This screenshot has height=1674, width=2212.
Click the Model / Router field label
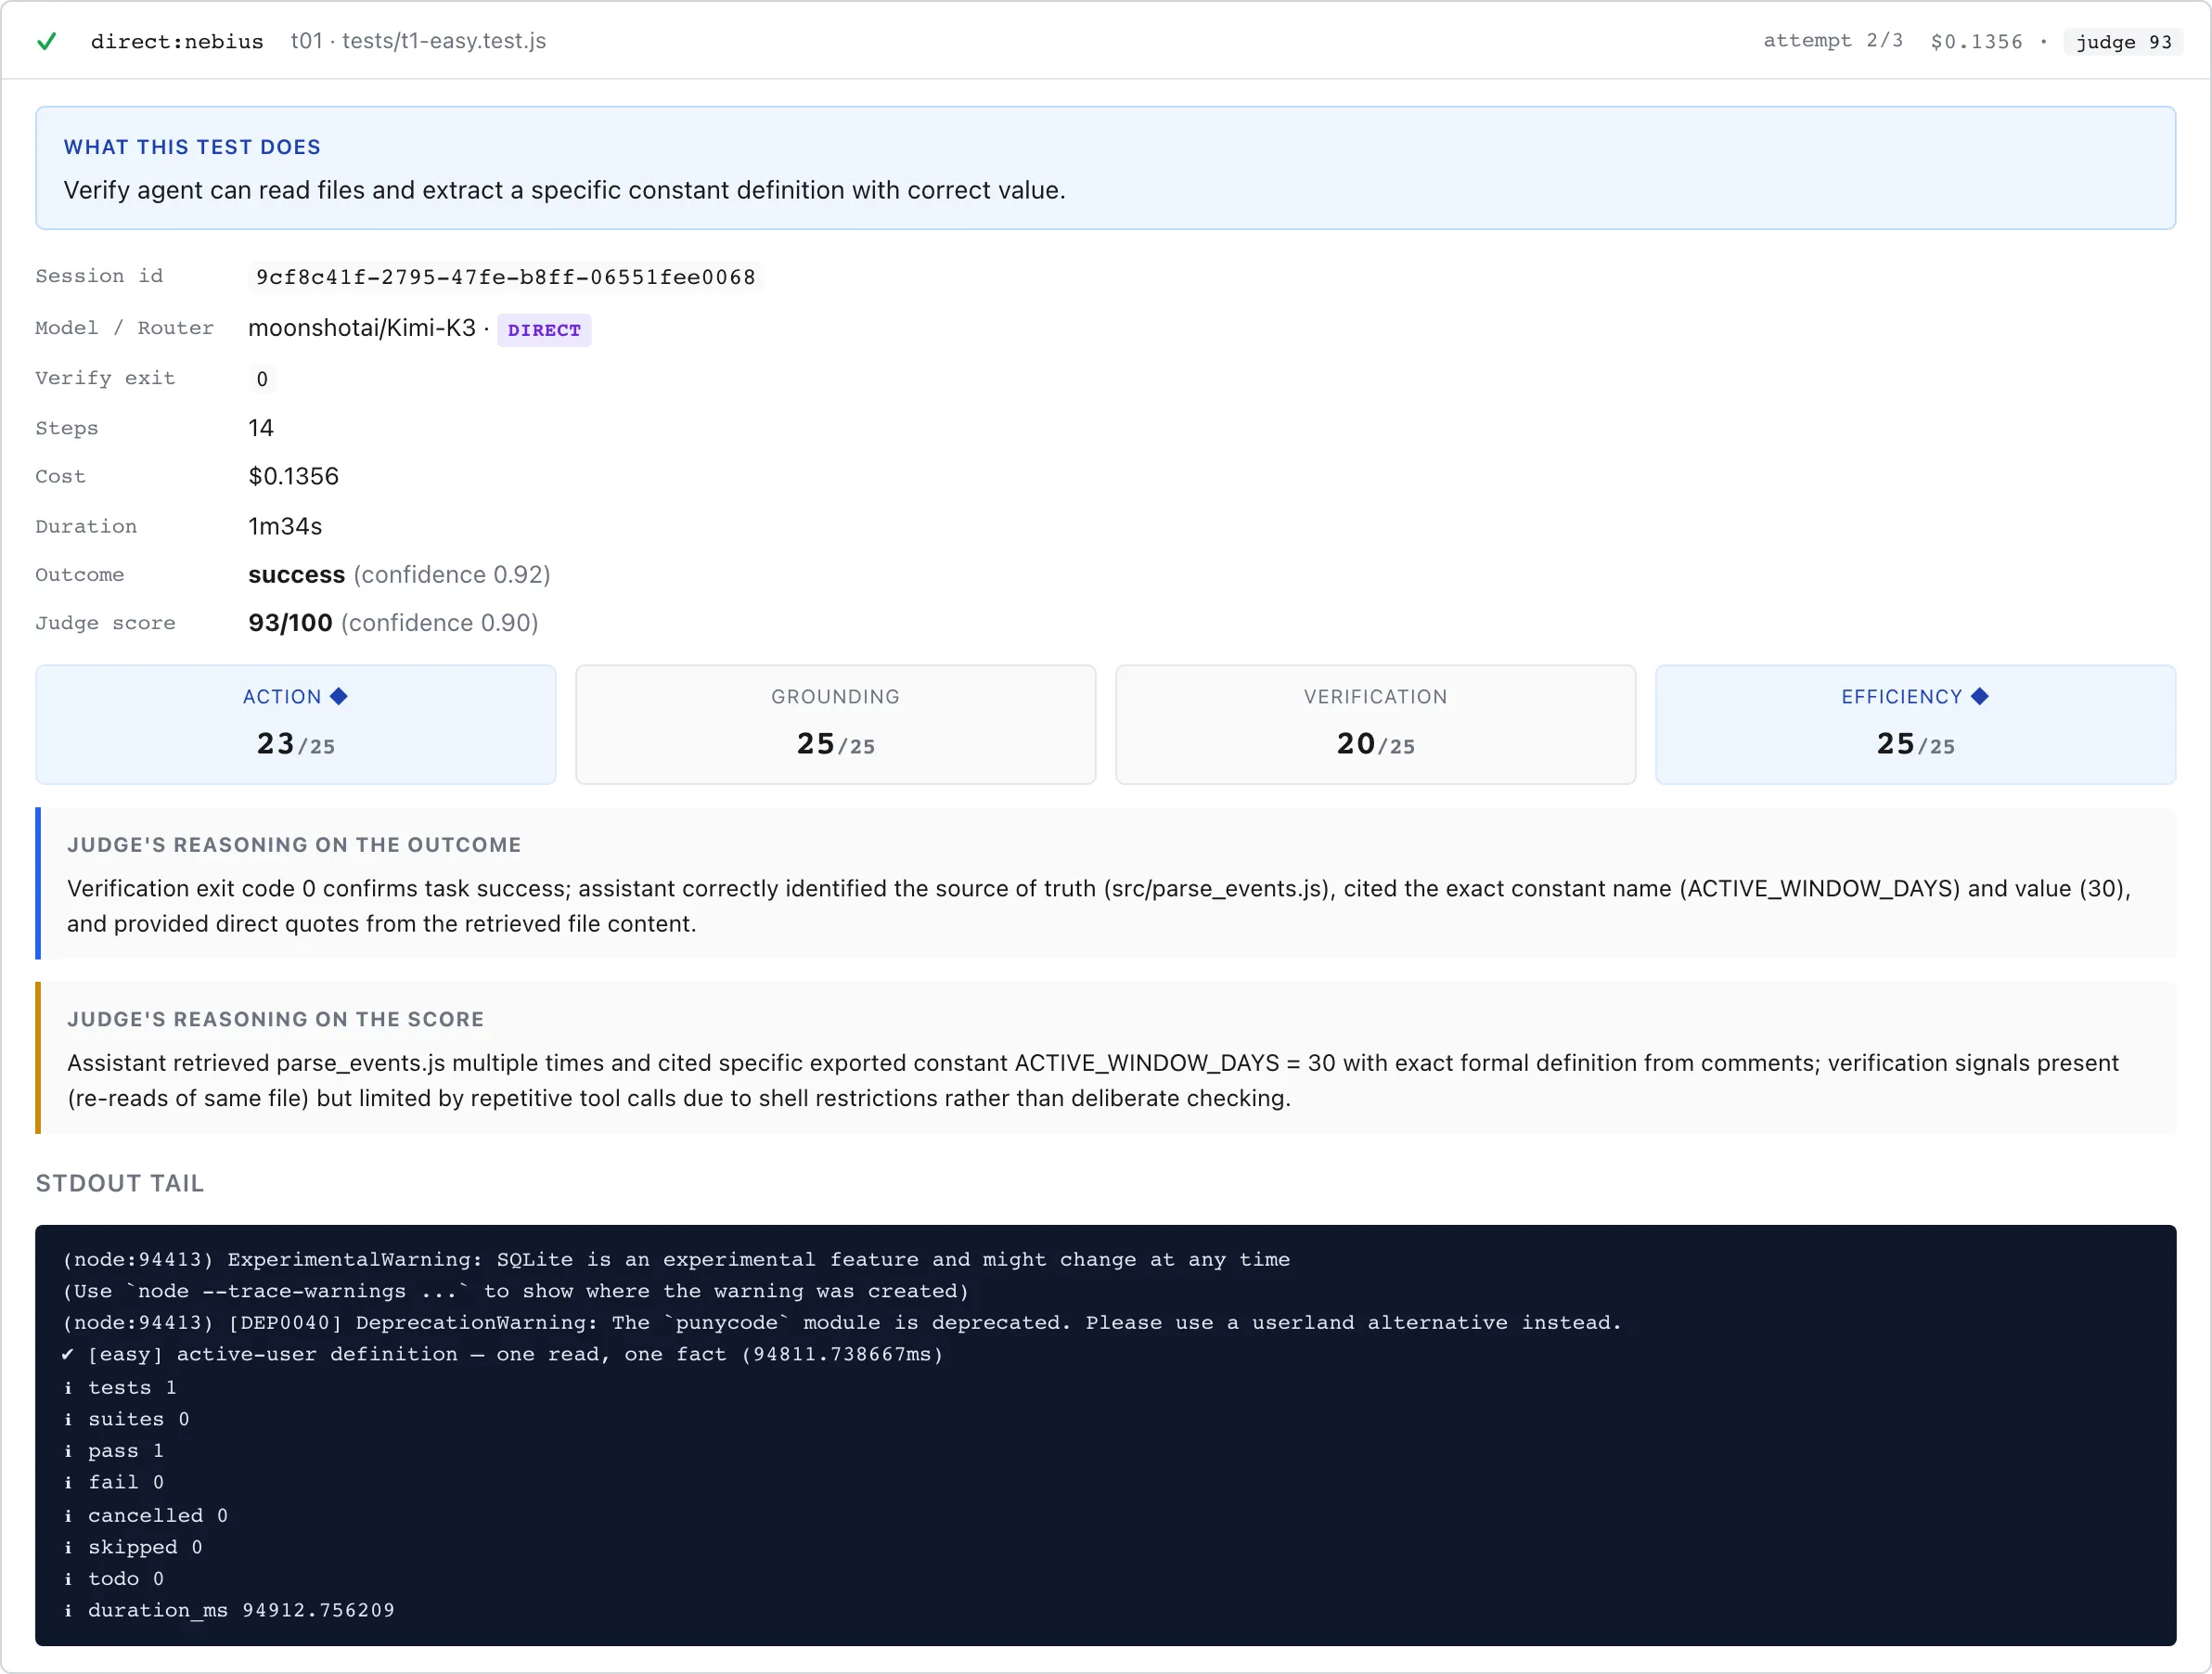pos(125,328)
